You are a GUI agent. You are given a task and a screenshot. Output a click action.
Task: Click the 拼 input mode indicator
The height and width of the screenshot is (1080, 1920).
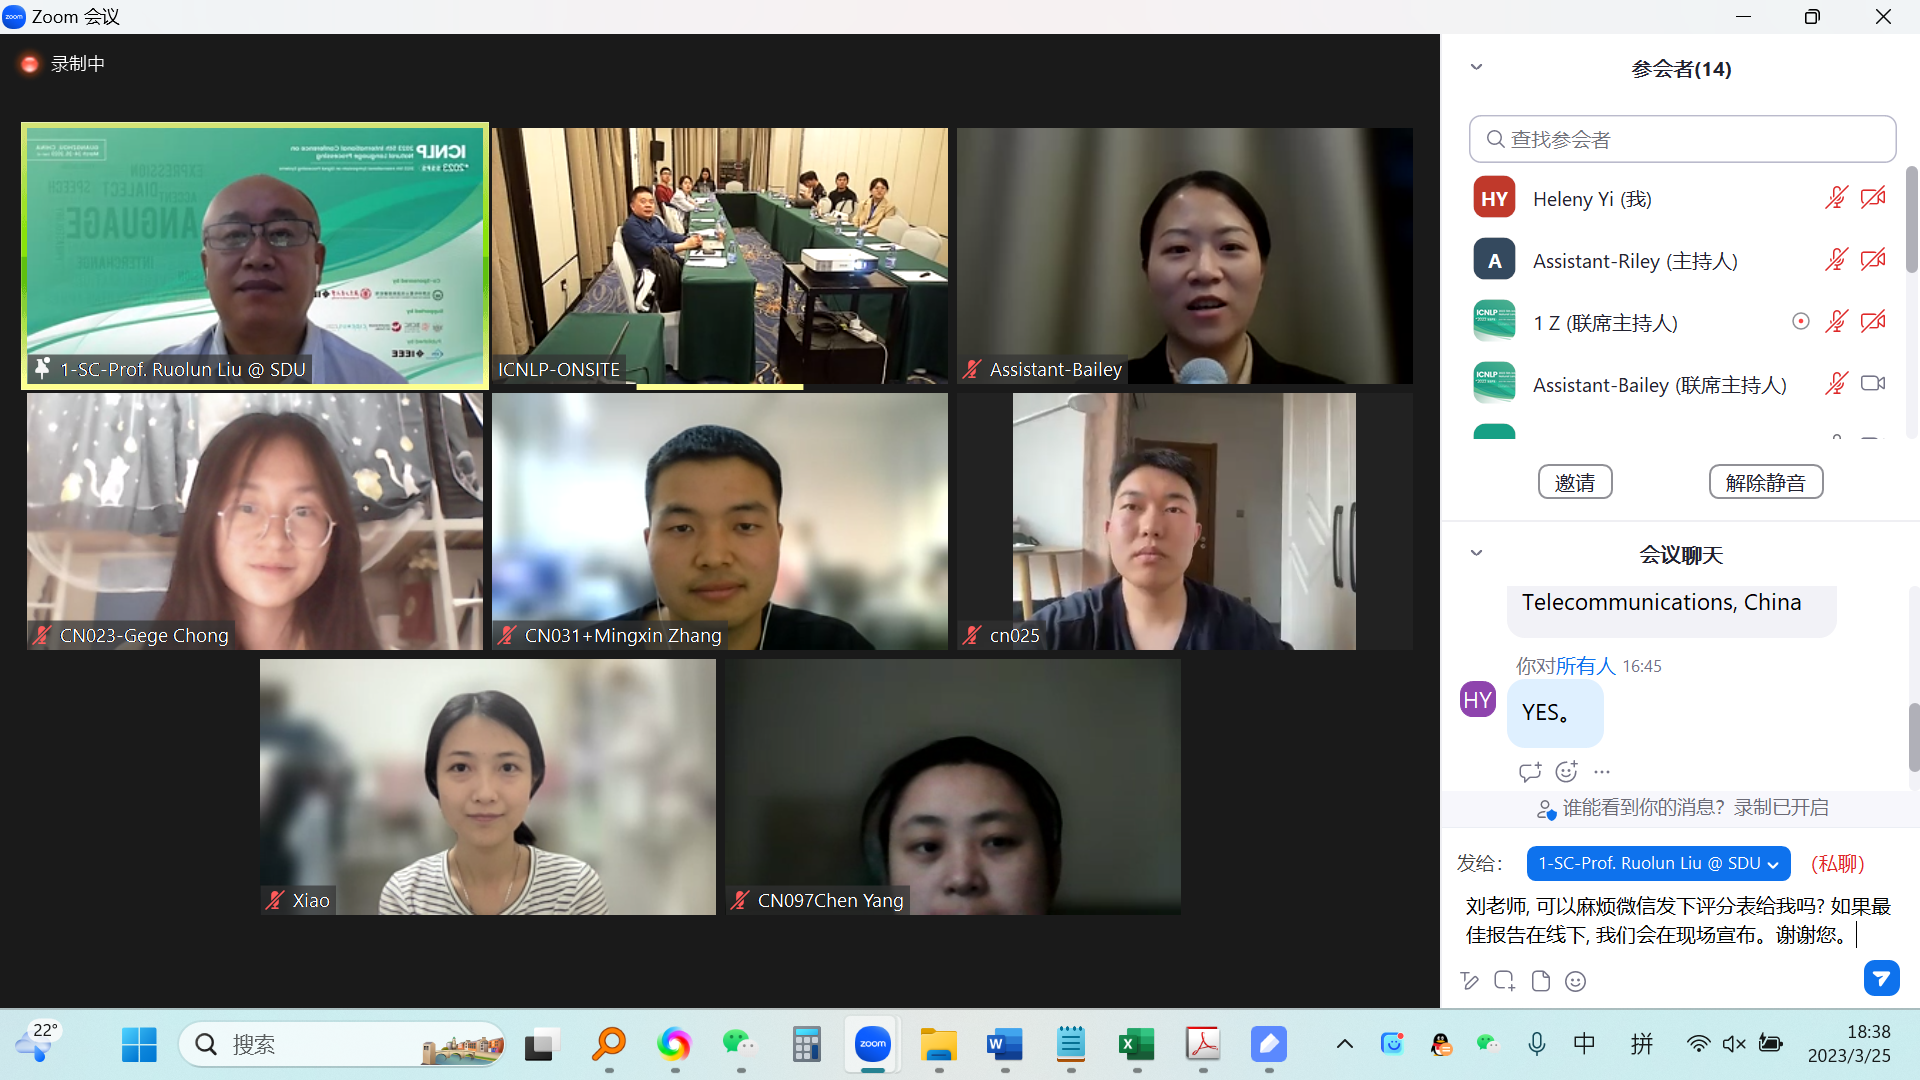(1642, 1045)
